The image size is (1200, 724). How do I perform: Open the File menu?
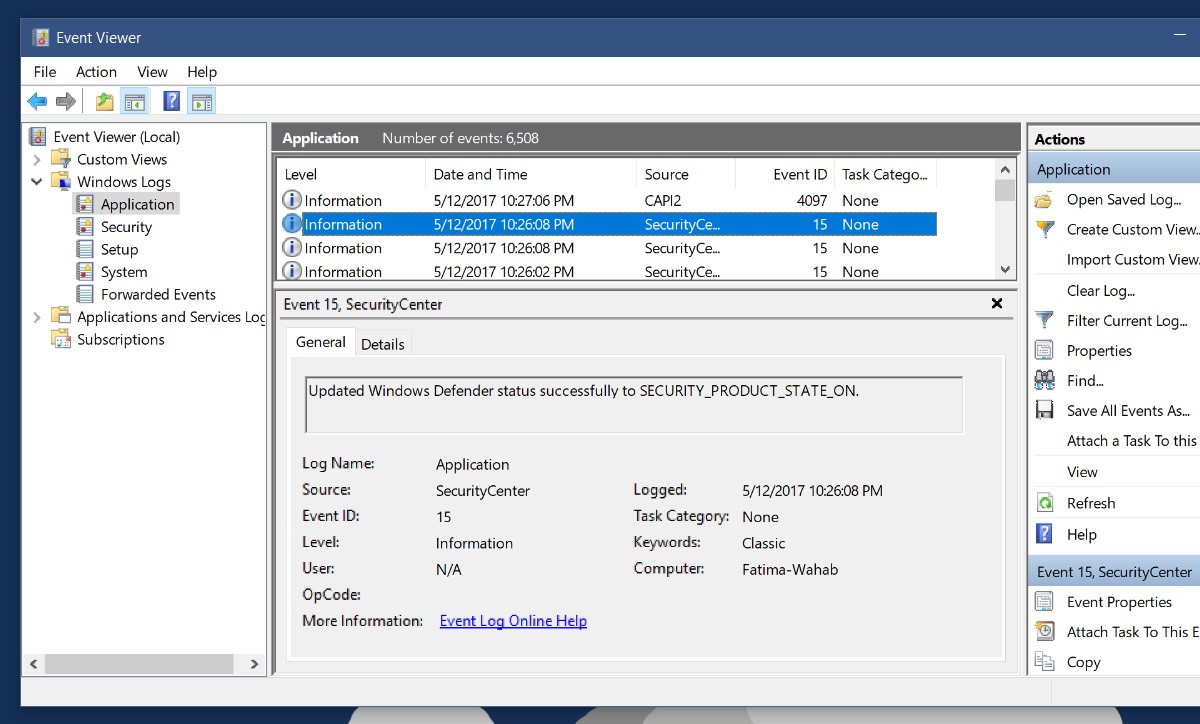tap(45, 72)
